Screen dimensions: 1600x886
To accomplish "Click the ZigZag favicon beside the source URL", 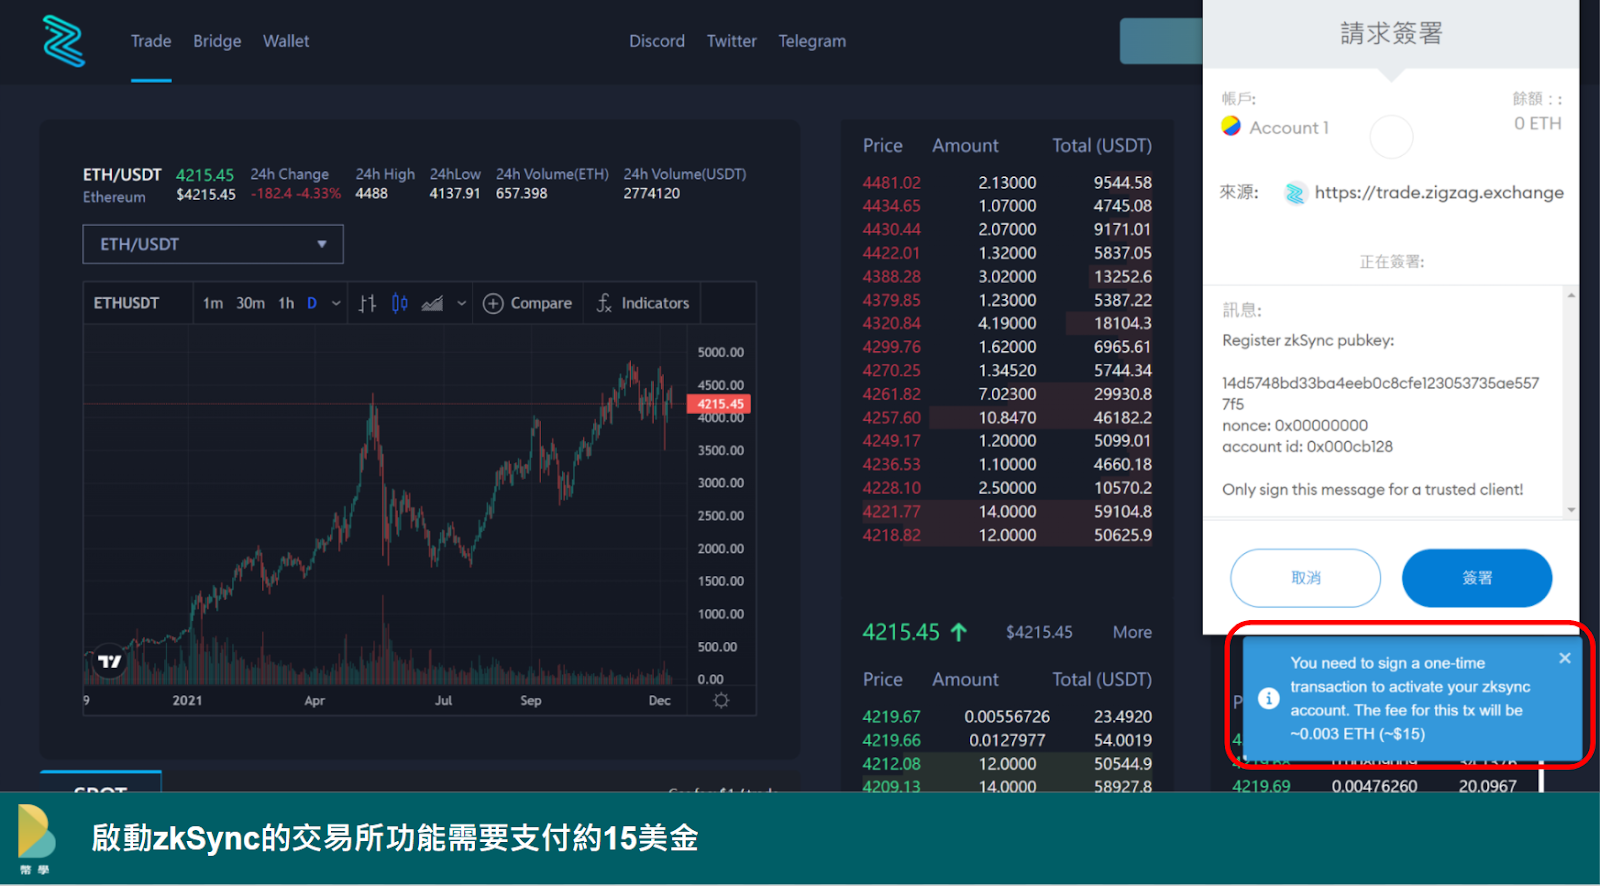I will click(1295, 193).
